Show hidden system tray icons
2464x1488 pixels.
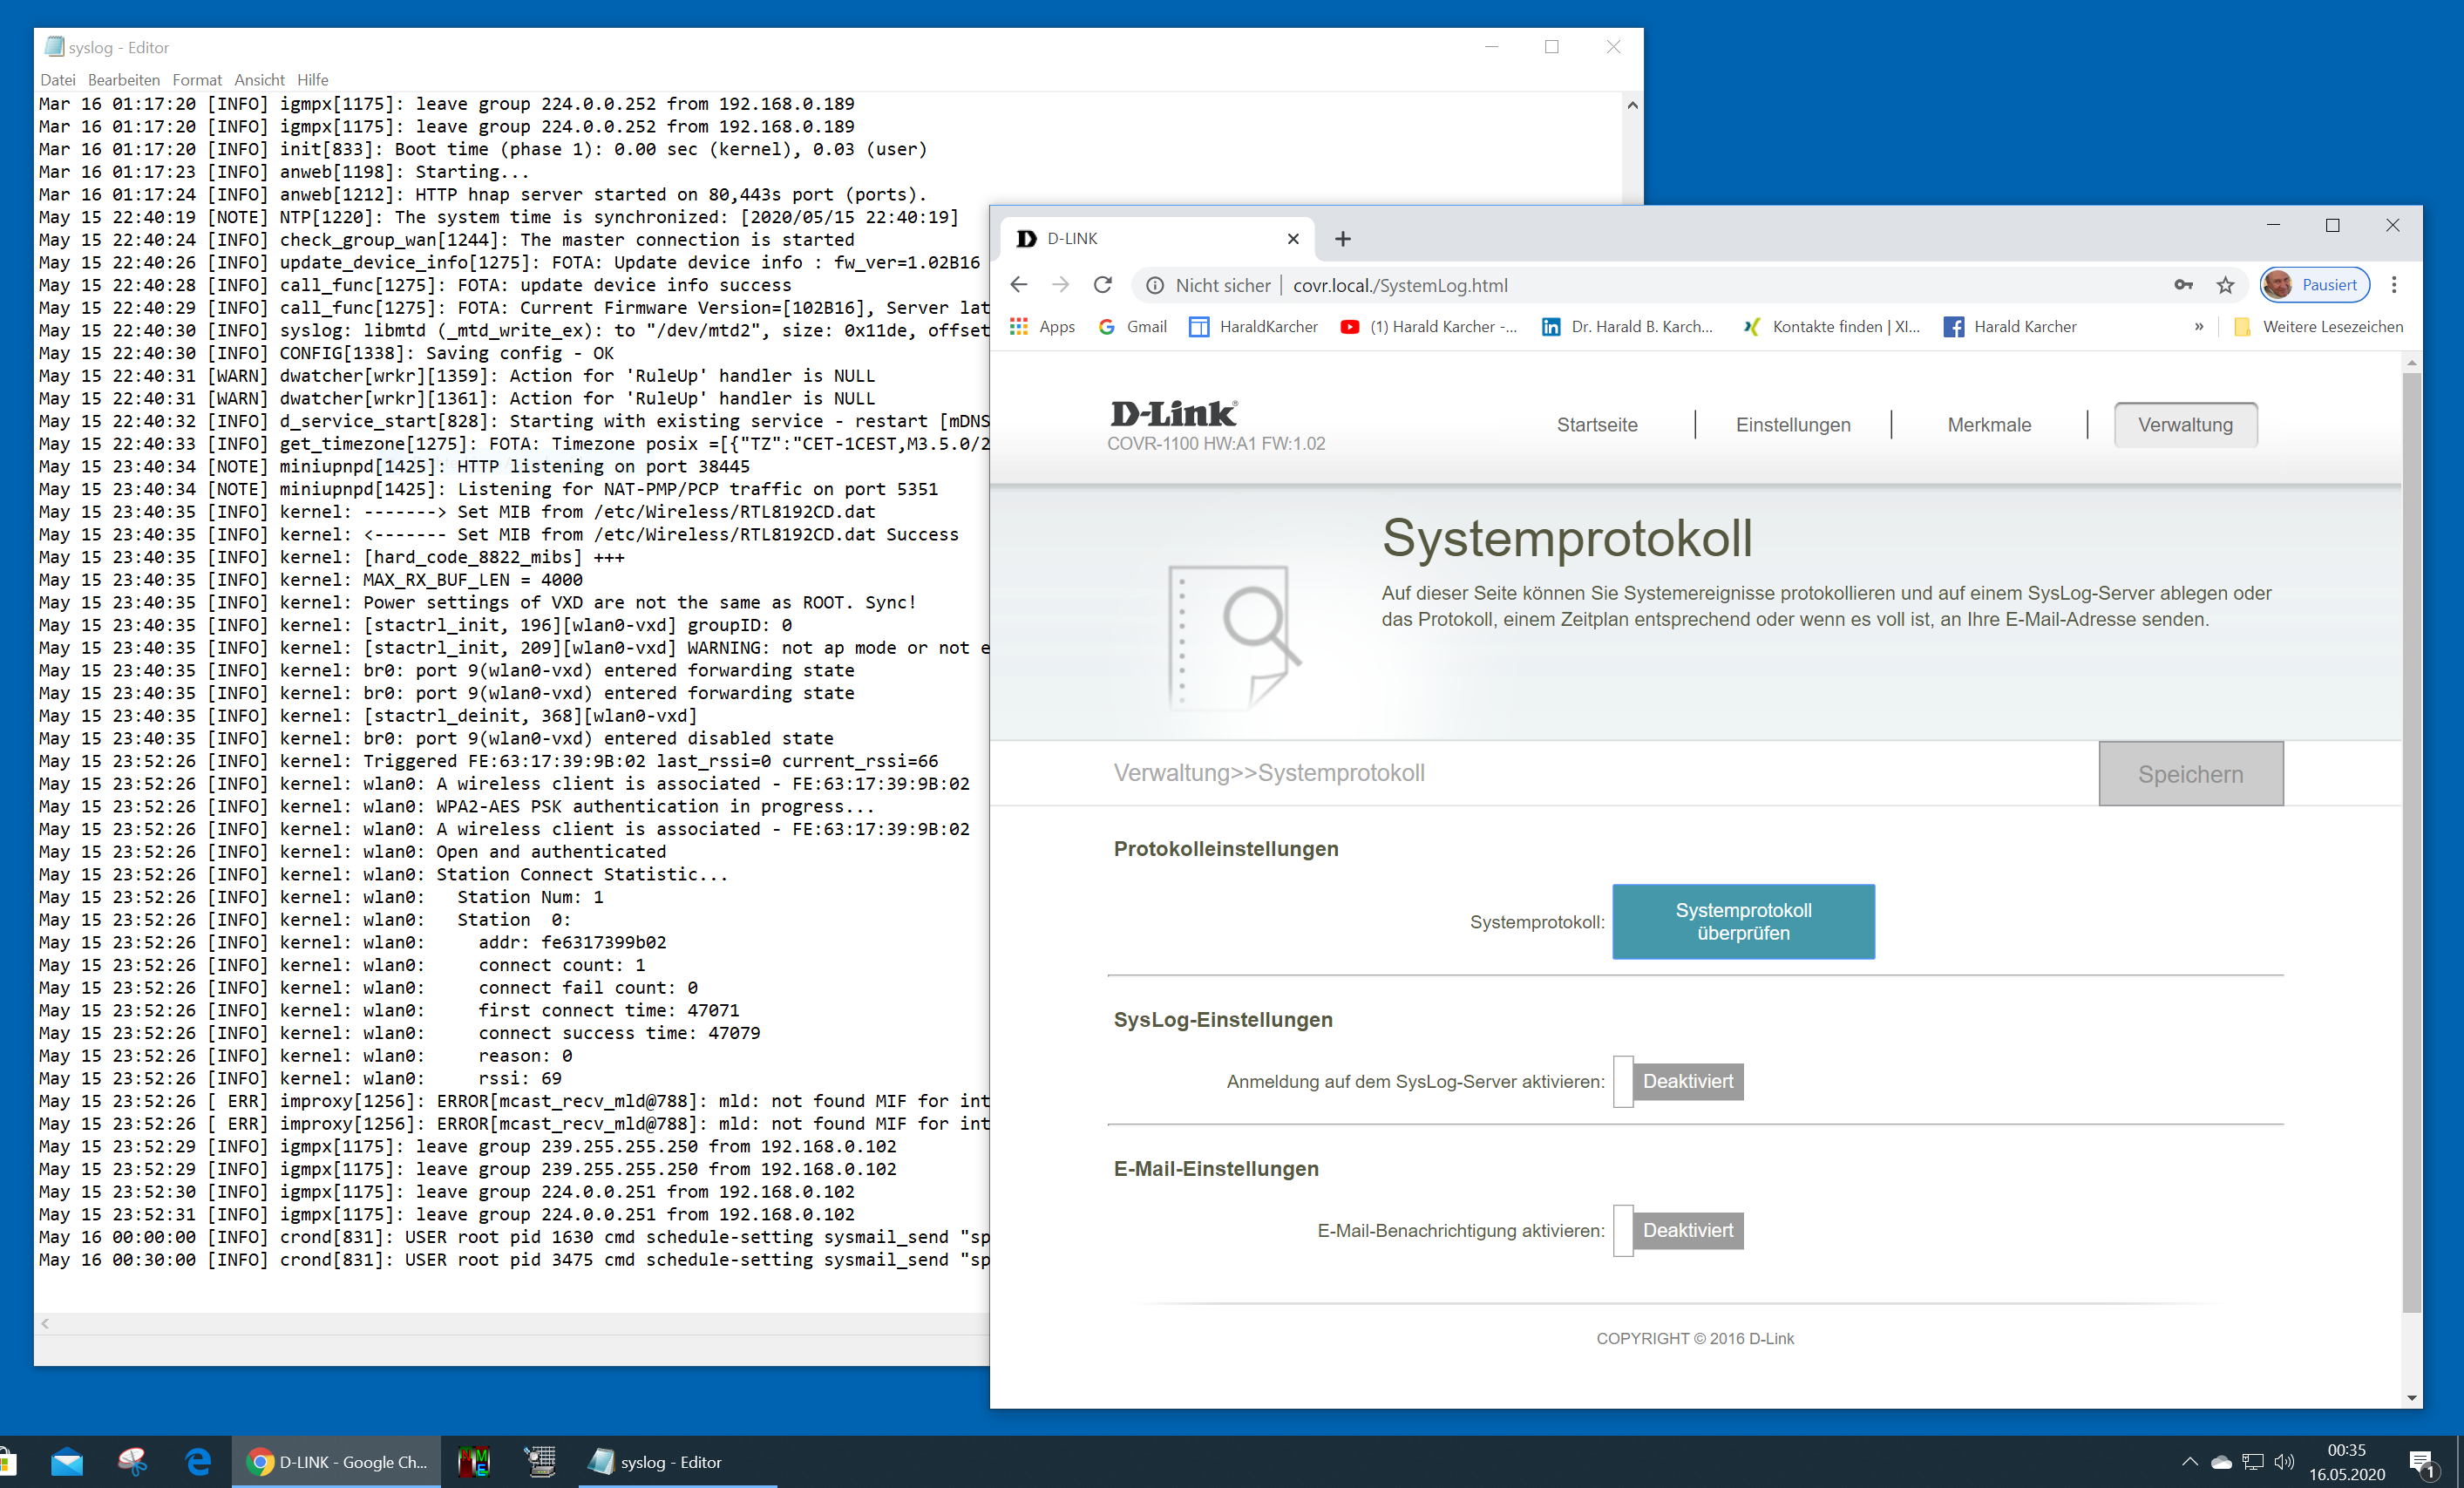[2189, 1462]
